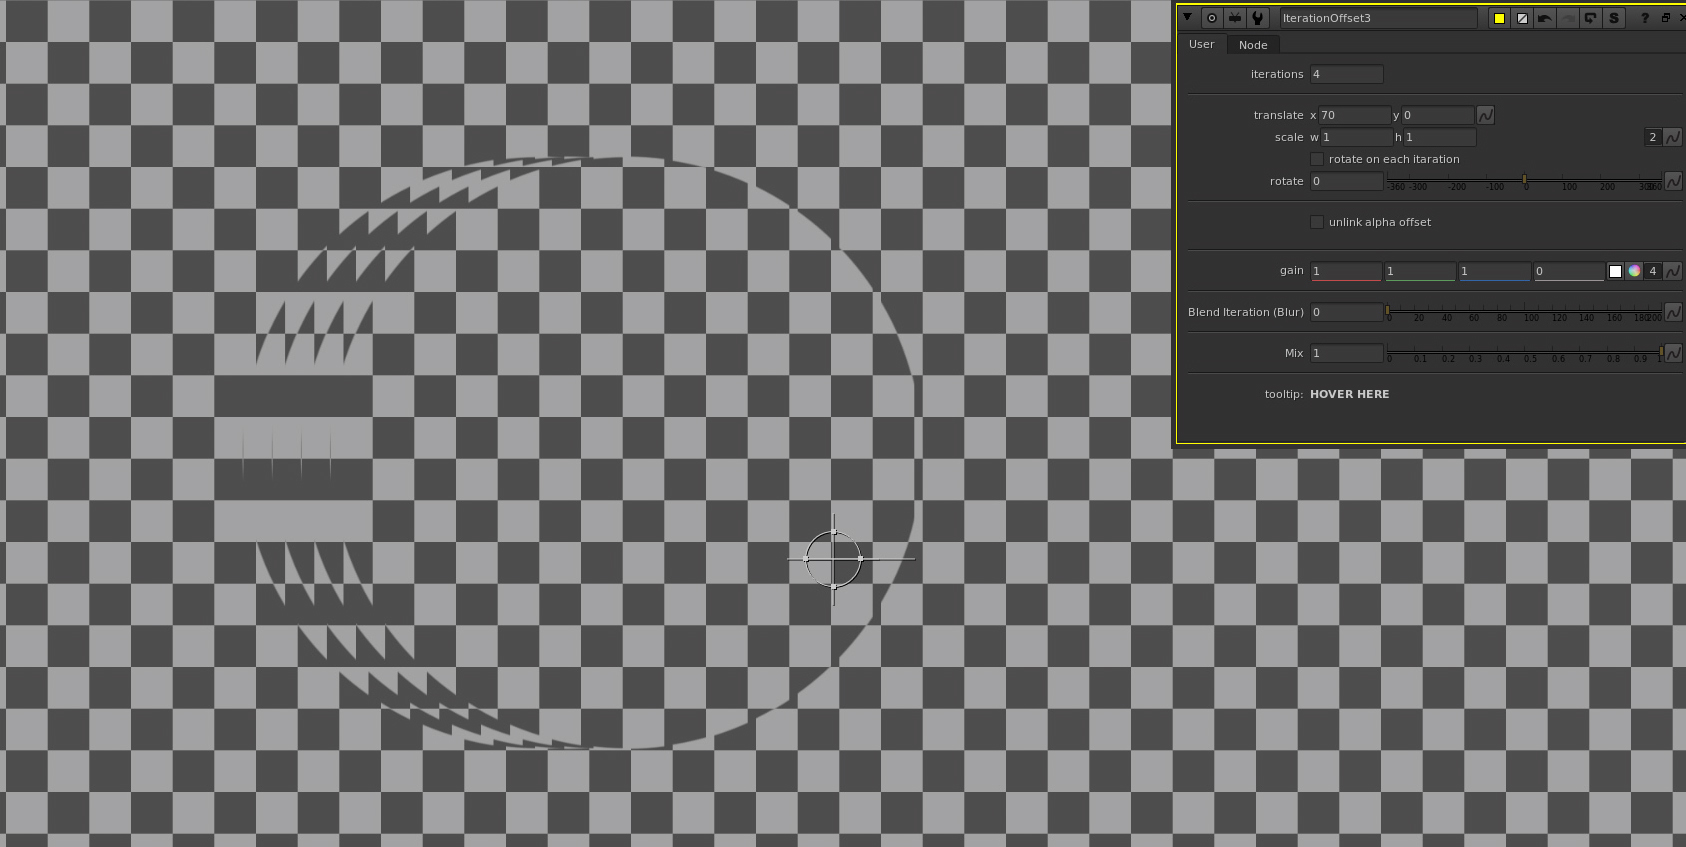Click the S icon in panel header
The height and width of the screenshot is (847, 1686).
(1614, 18)
